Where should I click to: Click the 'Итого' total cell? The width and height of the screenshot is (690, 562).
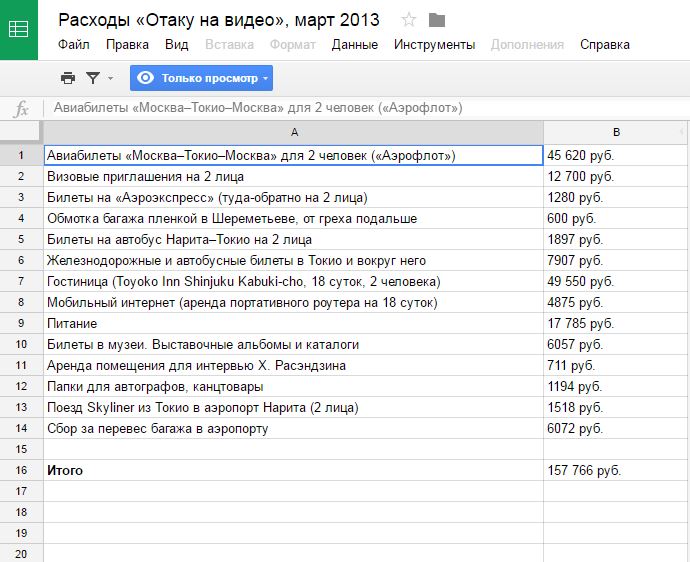pyautogui.click(x=293, y=470)
